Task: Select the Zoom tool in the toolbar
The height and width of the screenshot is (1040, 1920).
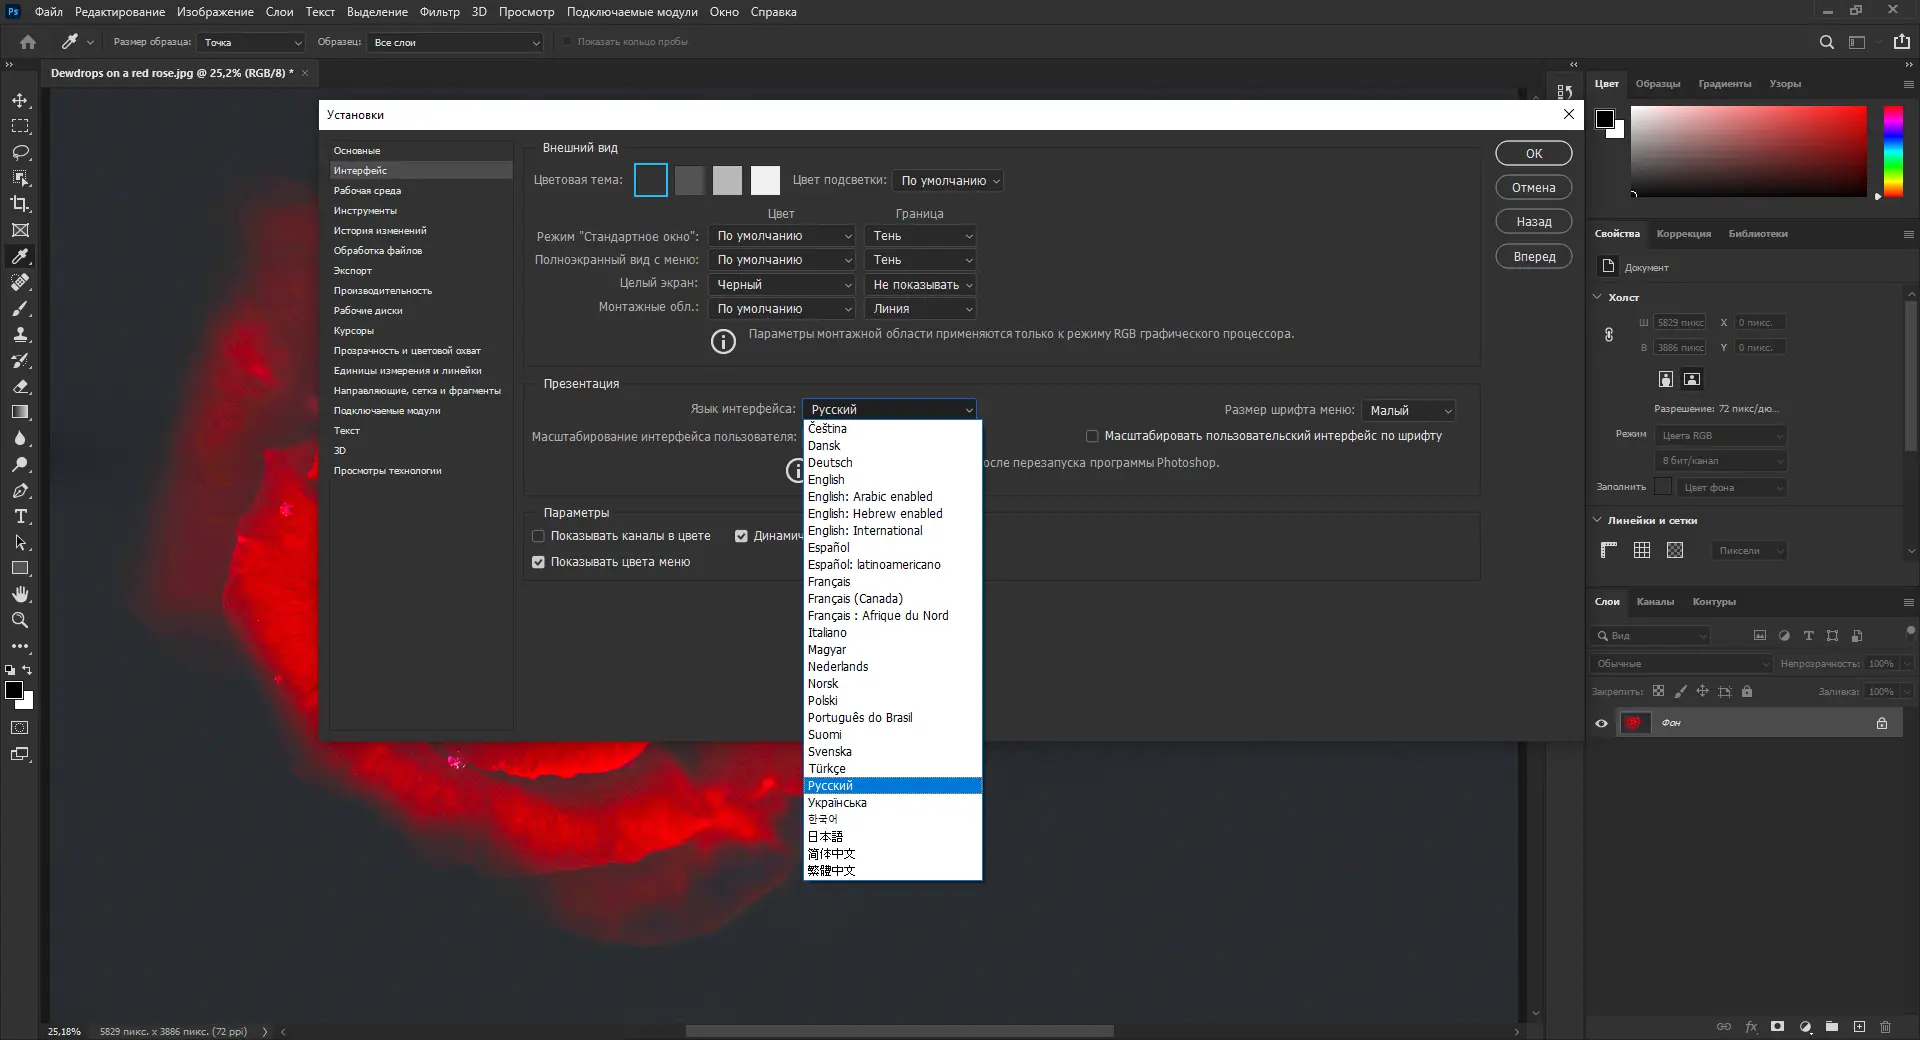Action: 20,620
